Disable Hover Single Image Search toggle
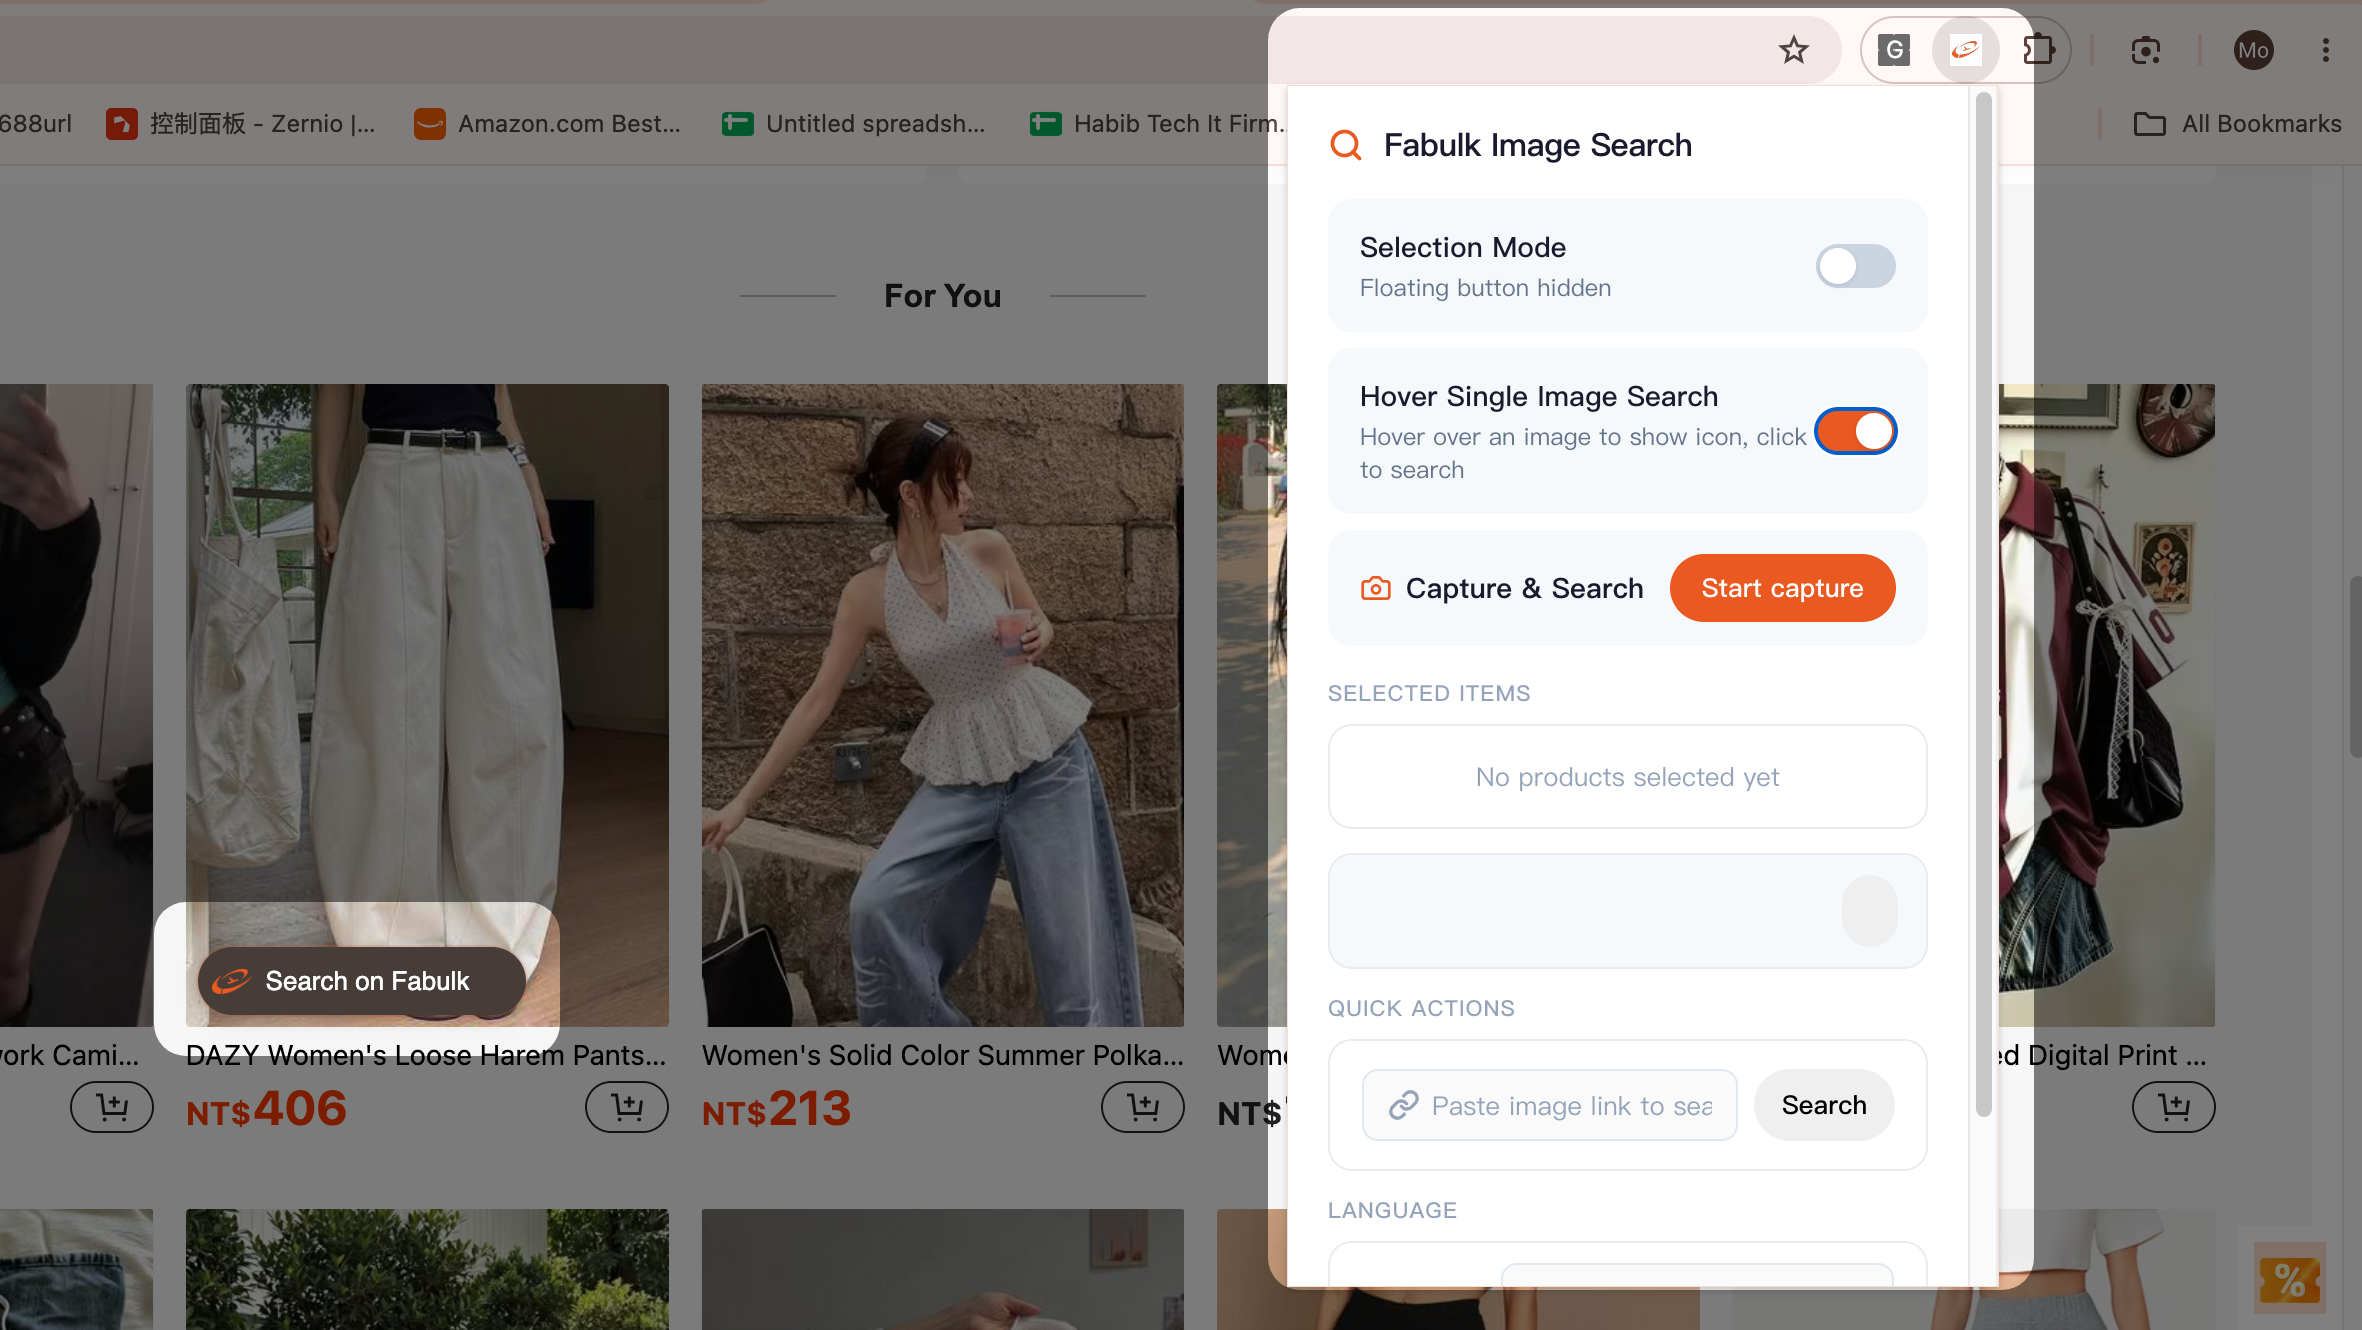This screenshot has width=2362, height=1330. click(1855, 431)
